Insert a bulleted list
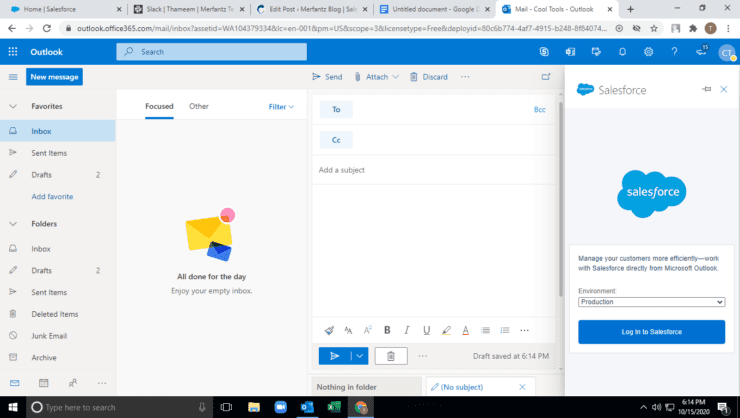The width and height of the screenshot is (740, 418). point(485,330)
